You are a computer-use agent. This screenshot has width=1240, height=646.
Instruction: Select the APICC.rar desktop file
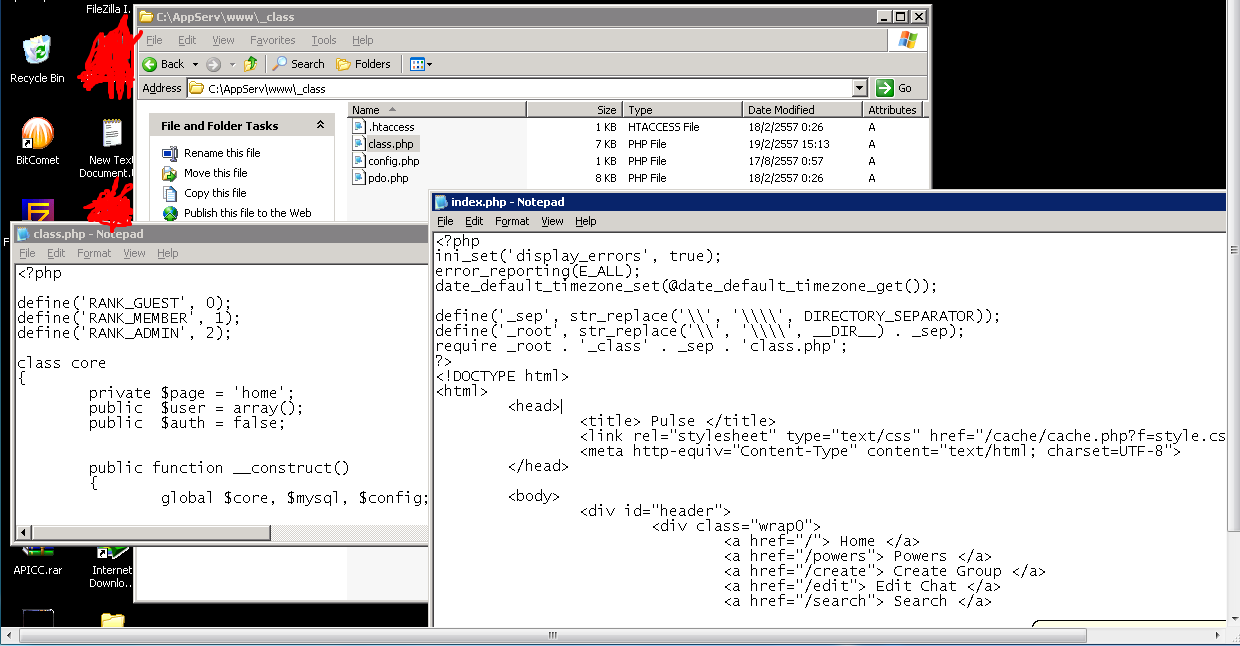click(38, 562)
